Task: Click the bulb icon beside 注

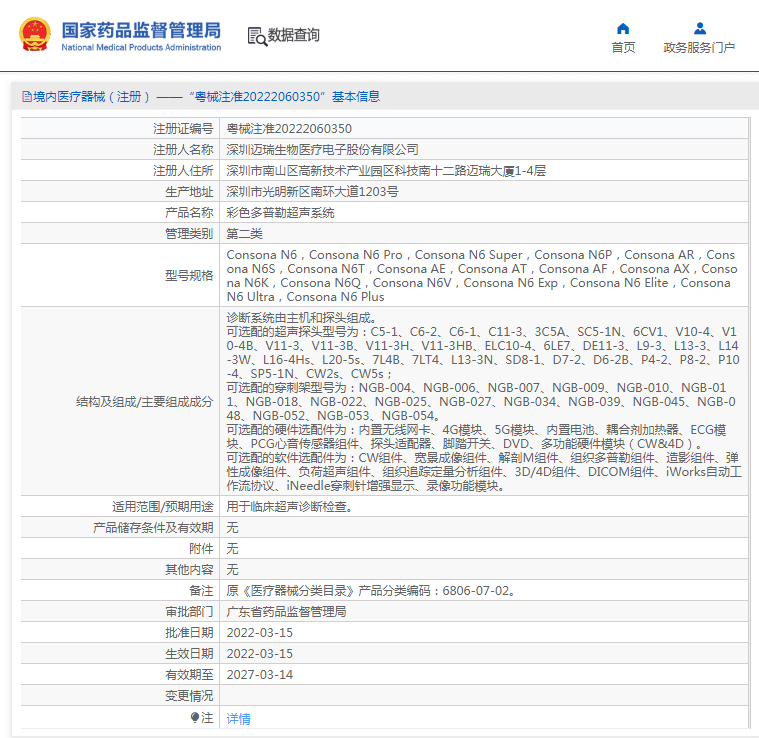Action: point(195,717)
